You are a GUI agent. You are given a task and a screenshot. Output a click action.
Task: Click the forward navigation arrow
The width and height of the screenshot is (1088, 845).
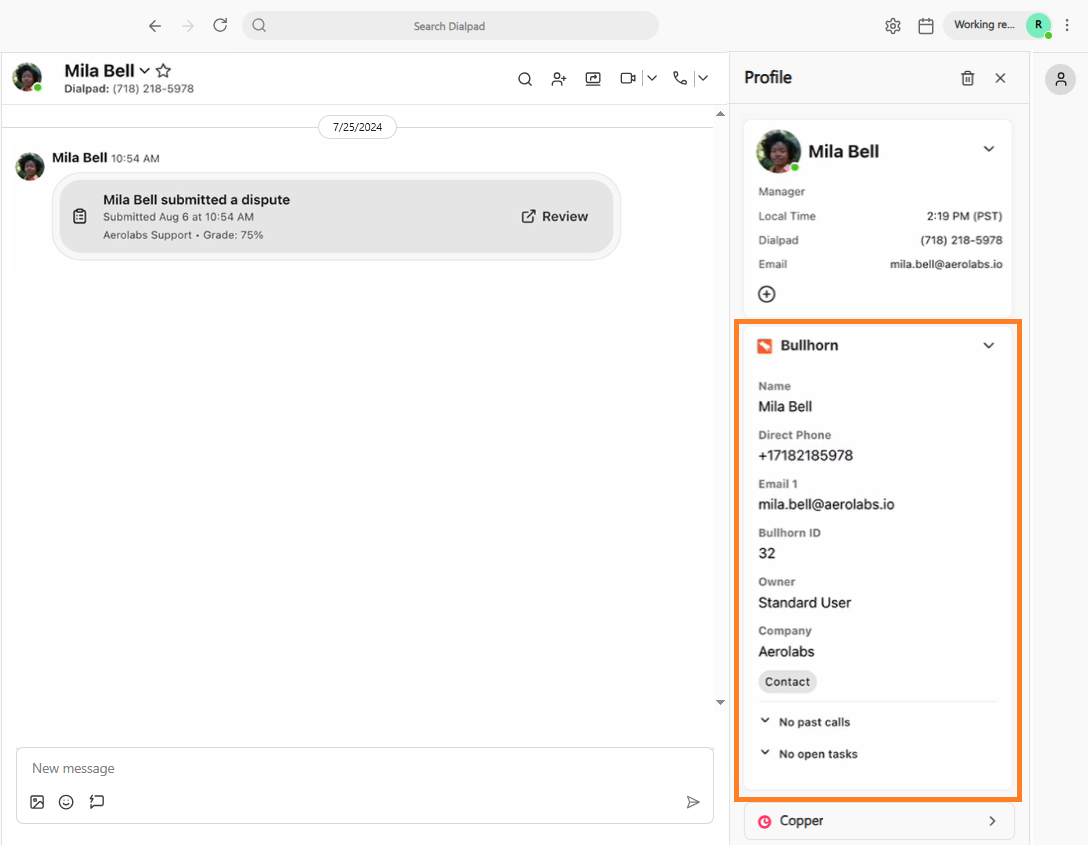tap(188, 26)
